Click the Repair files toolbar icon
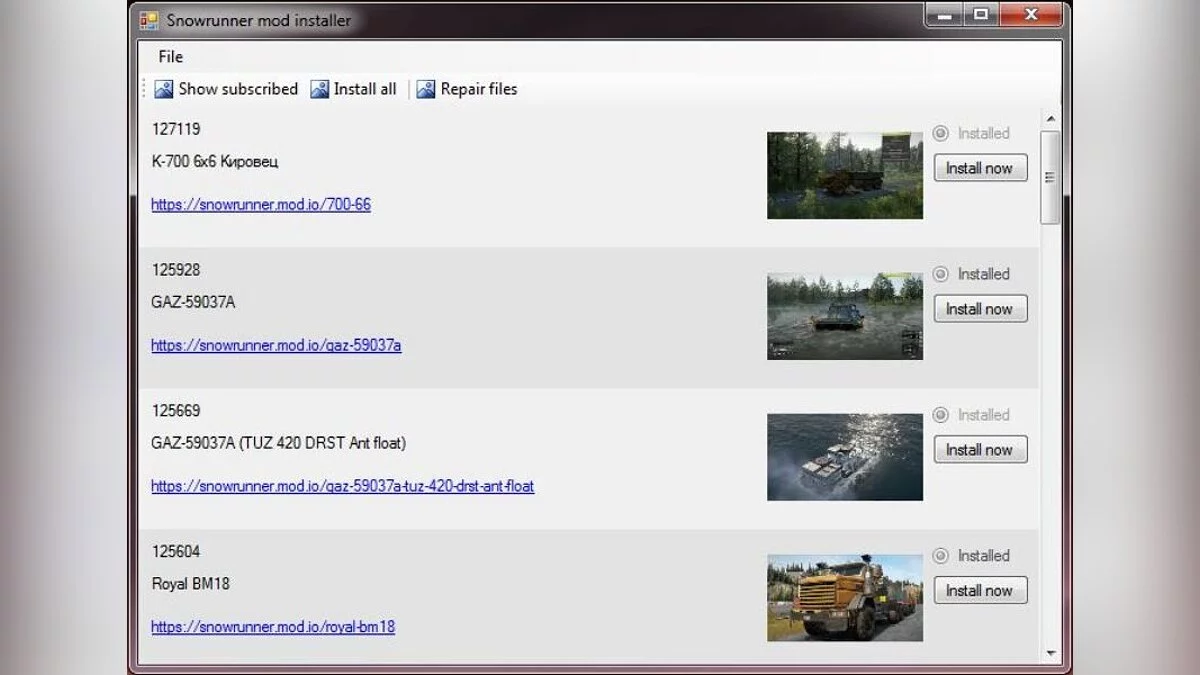 pyautogui.click(x=426, y=89)
